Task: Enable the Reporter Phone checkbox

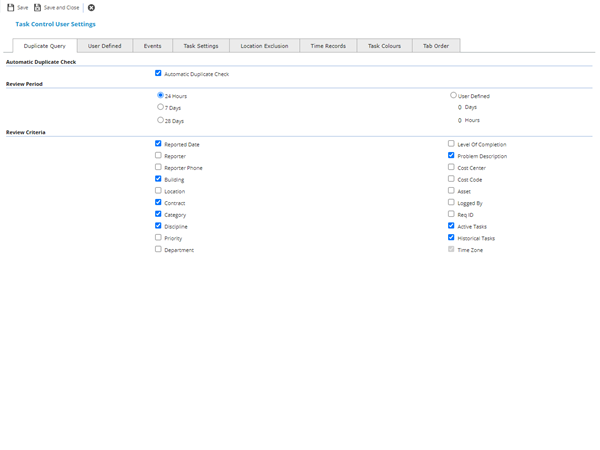Action: [x=158, y=167]
